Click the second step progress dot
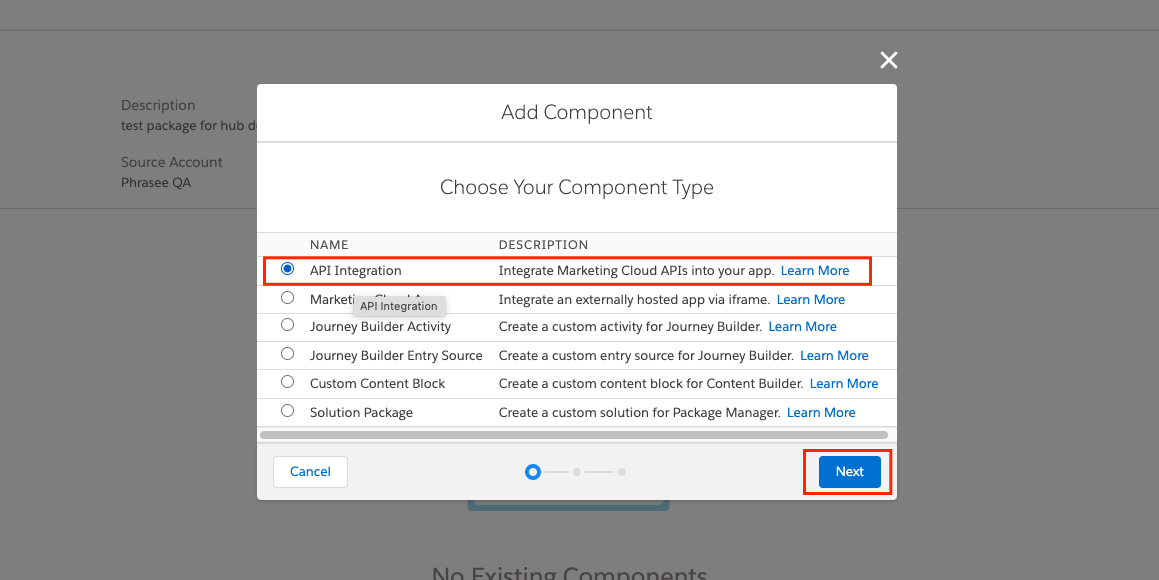This screenshot has height=580, width=1159. point(577,471)
